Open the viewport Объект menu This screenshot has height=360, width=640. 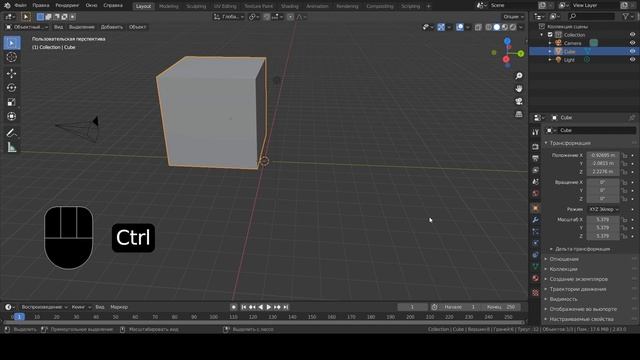138,27
